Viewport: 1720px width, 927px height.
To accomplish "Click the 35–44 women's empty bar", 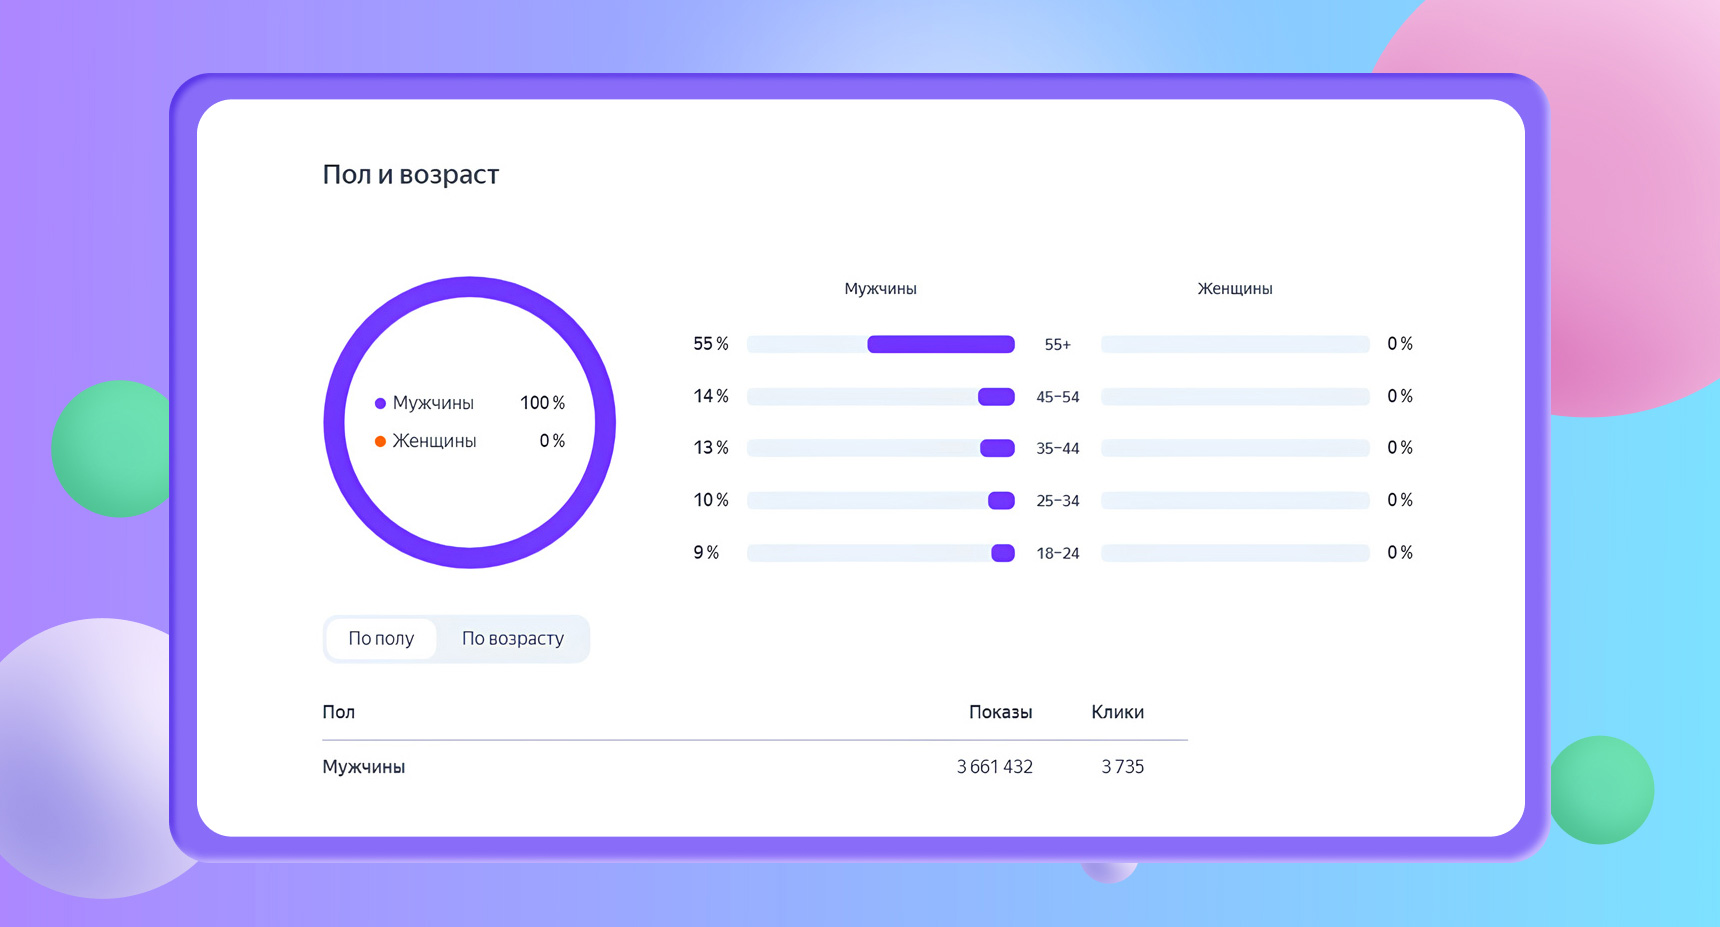I will (x=1235, y=449).
